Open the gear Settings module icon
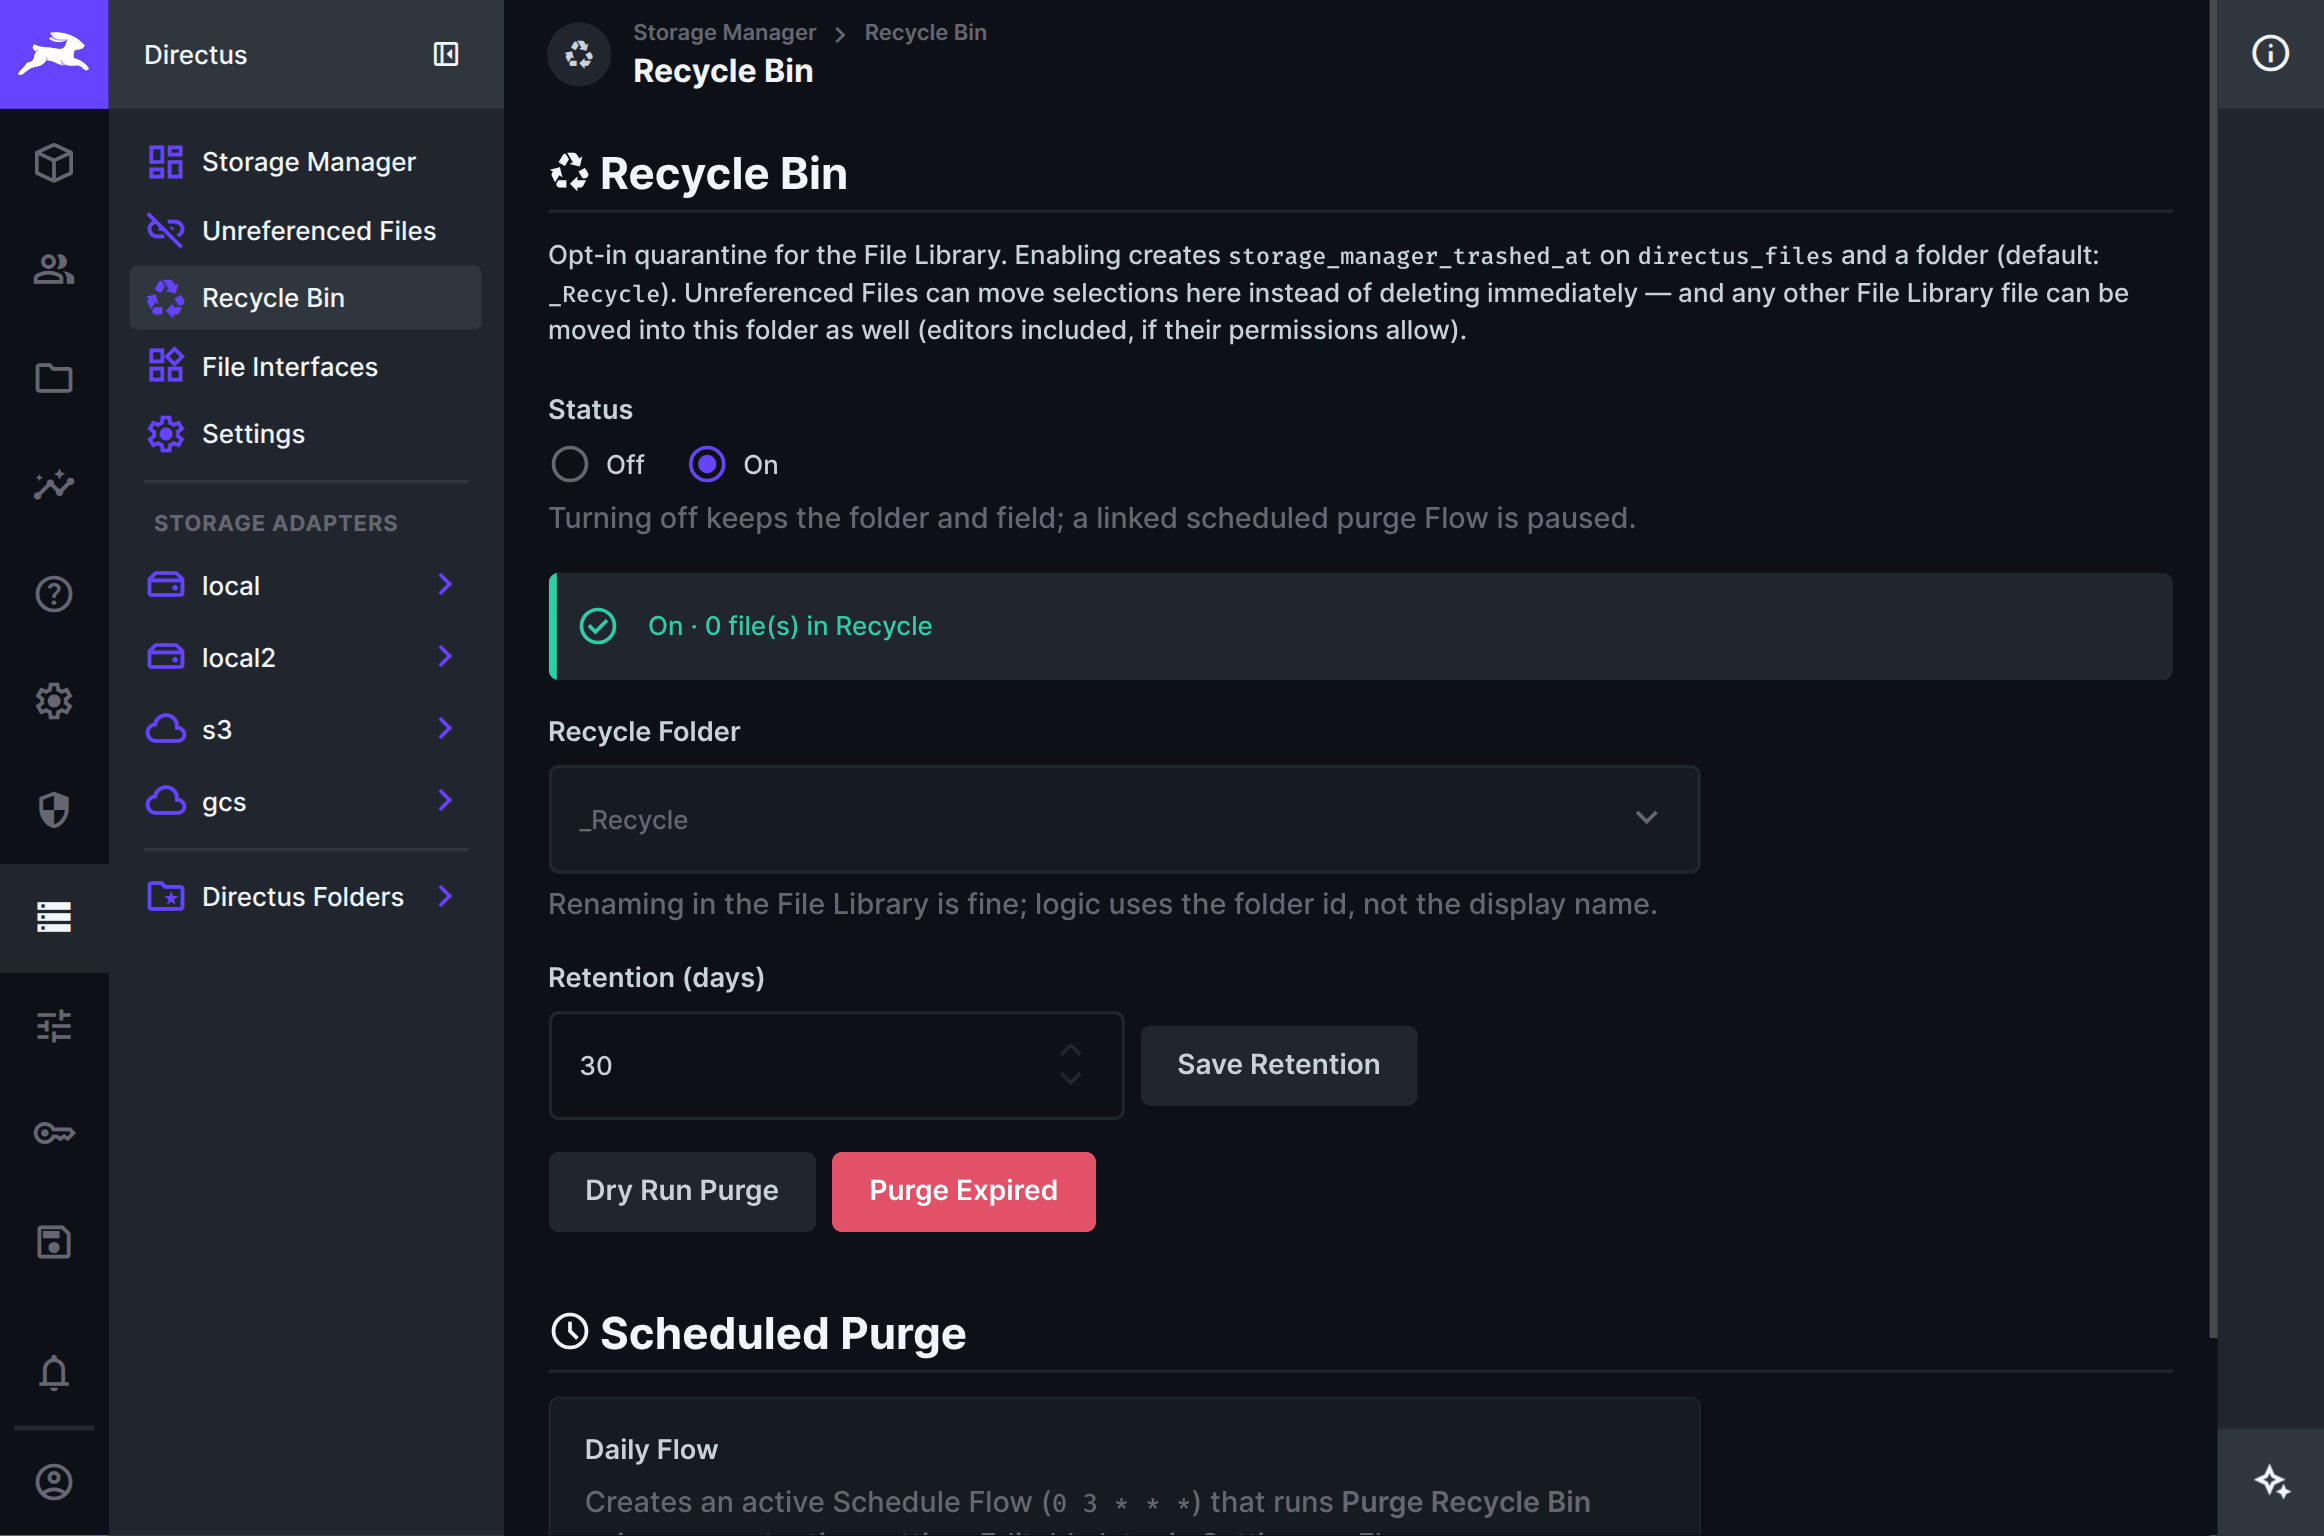The width and height of the screenshot is (2324, 1536). [54, 702]
